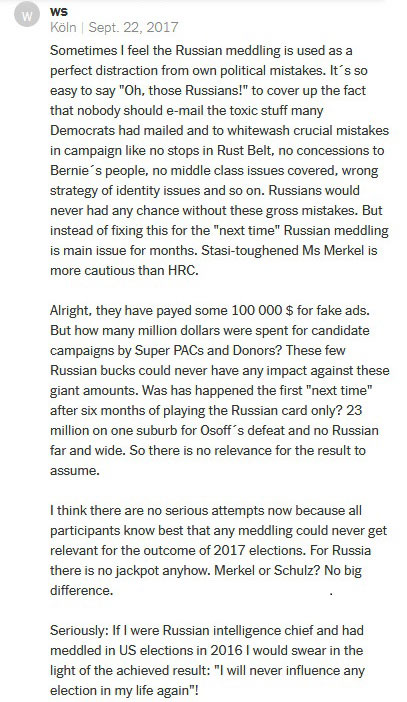Click the gray W avatar icon

point(27,16)
